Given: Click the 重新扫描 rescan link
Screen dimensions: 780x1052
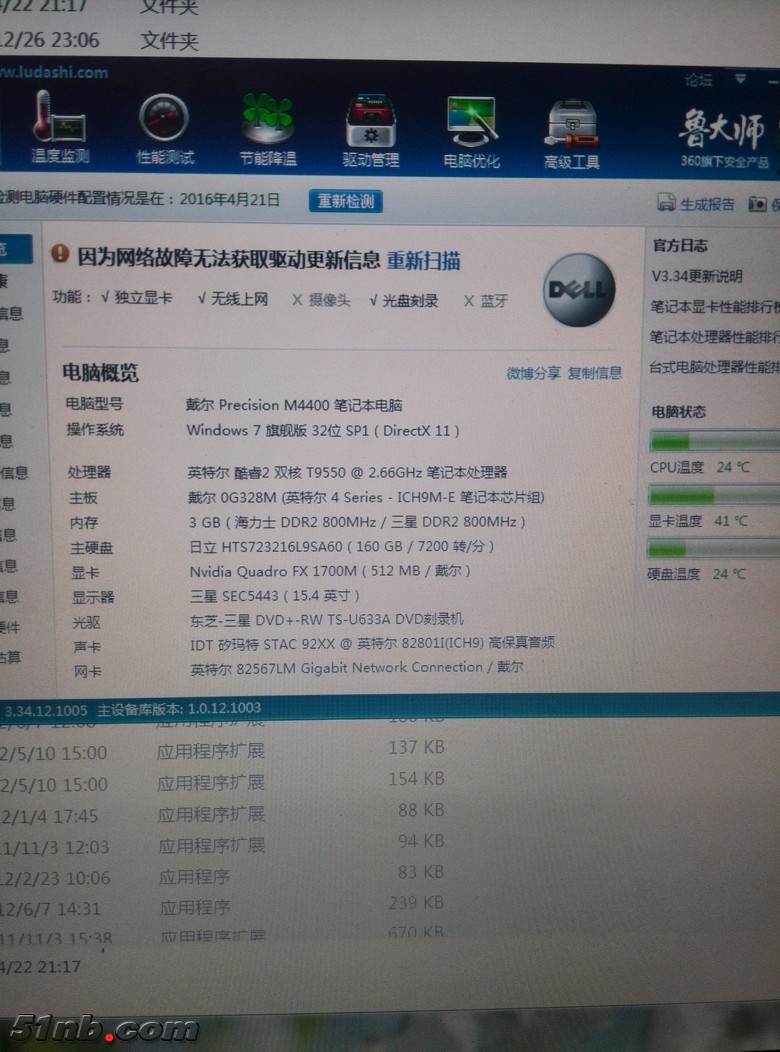Looking at the screenshot, I should 423,261.
